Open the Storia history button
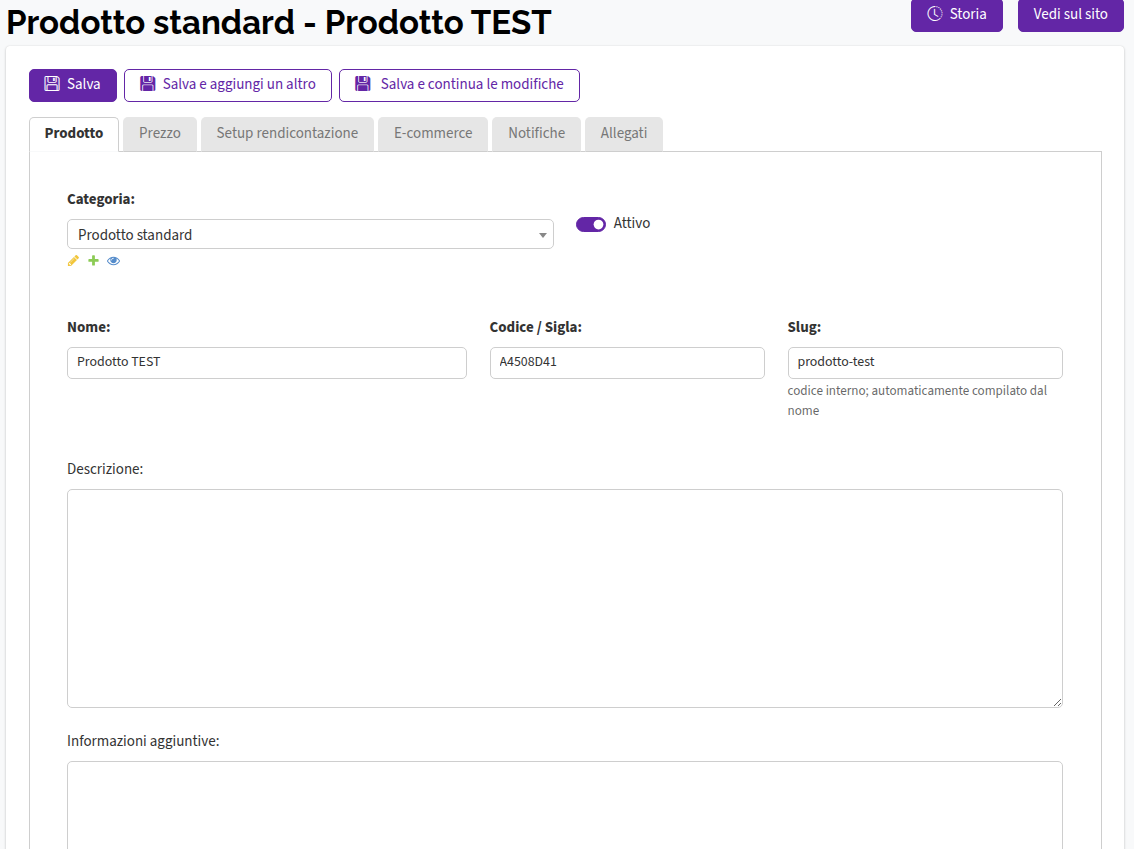 [x=957, y=15]
